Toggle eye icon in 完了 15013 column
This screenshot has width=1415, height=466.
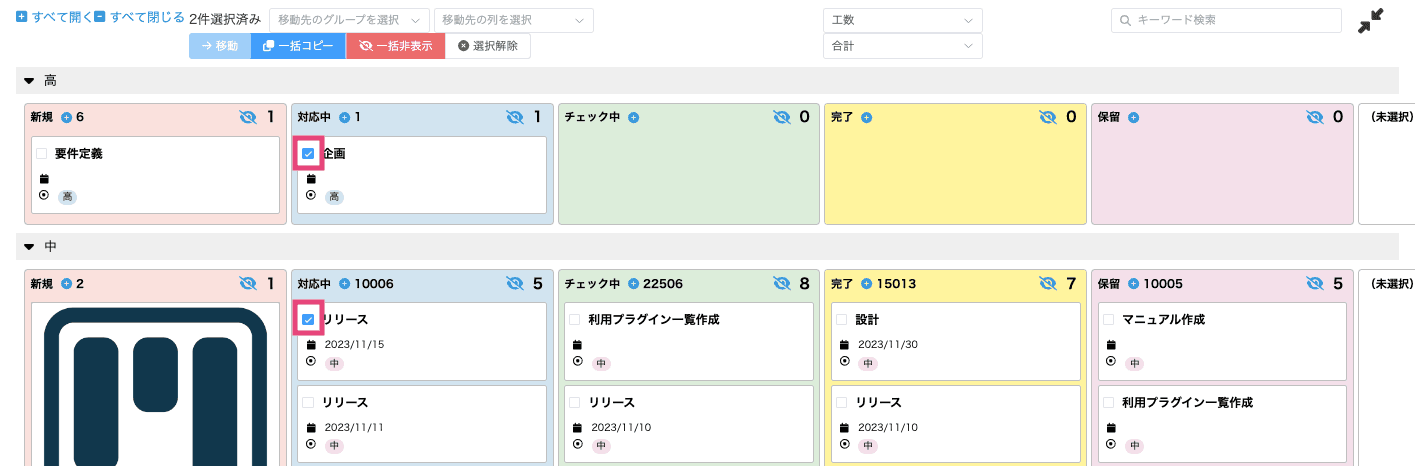point(1048,284)
